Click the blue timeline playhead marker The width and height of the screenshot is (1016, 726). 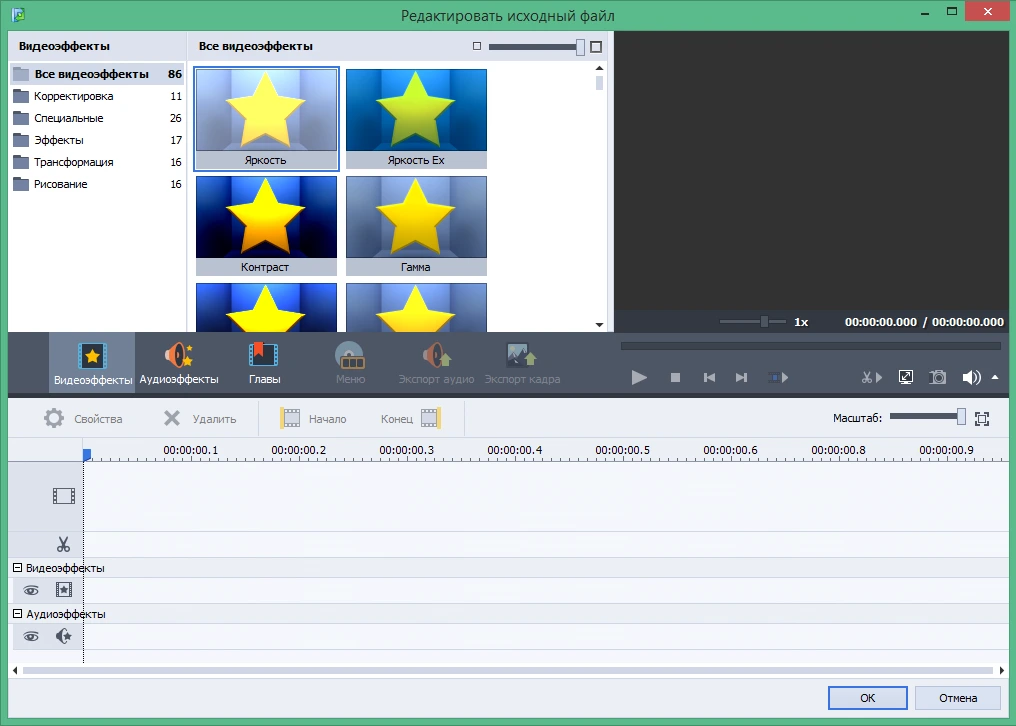click(87, 455)
